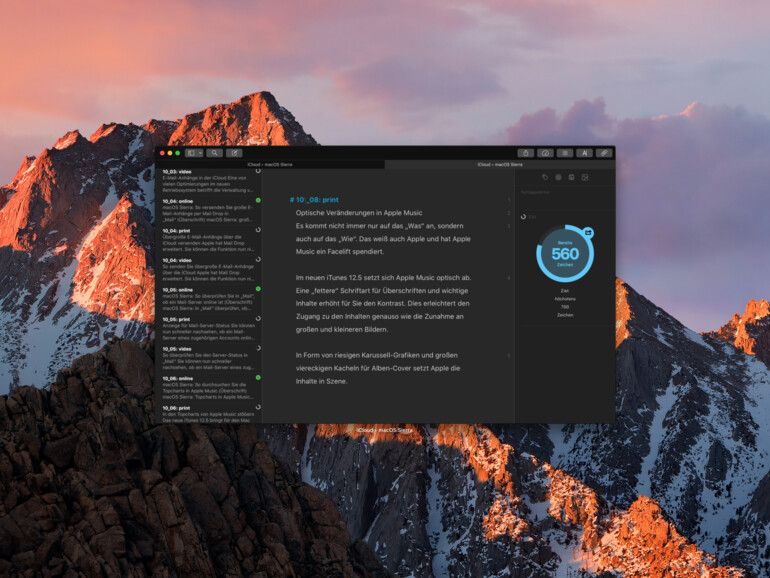The width and height of the screenshot is (770, 578).
Task: Open the '10_04: online' sheet
Action: pos(208,211)
